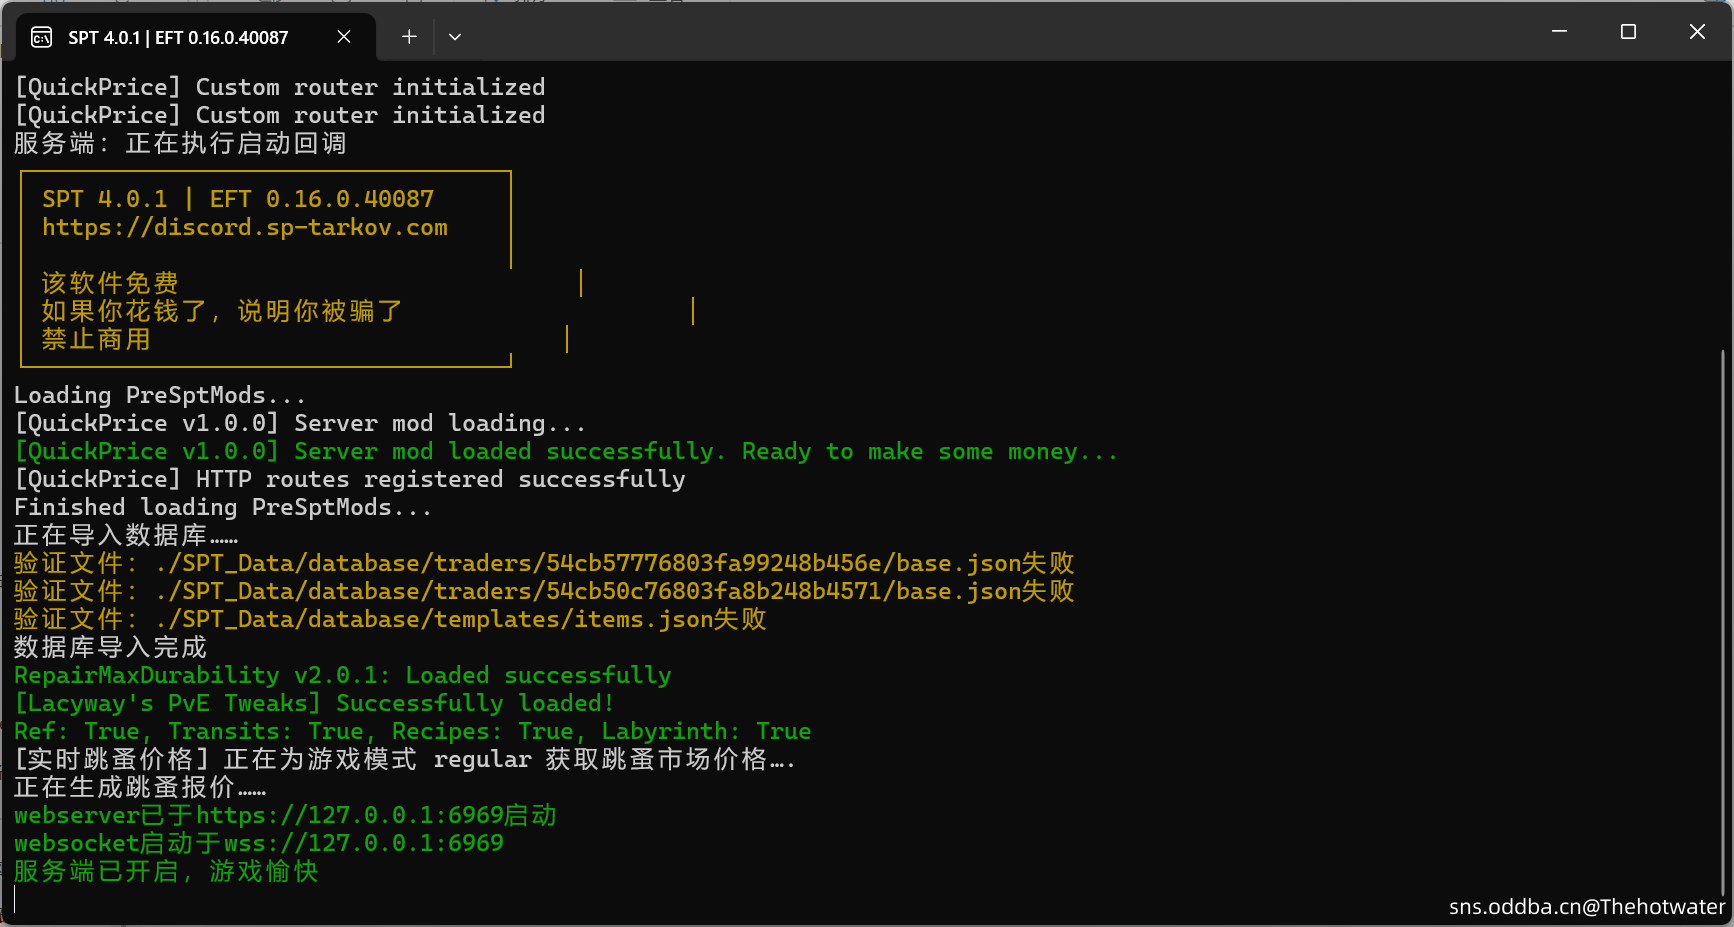Close the terminal window
This screenshot has width=1734, height=927.
click(x=1697, y=32)
